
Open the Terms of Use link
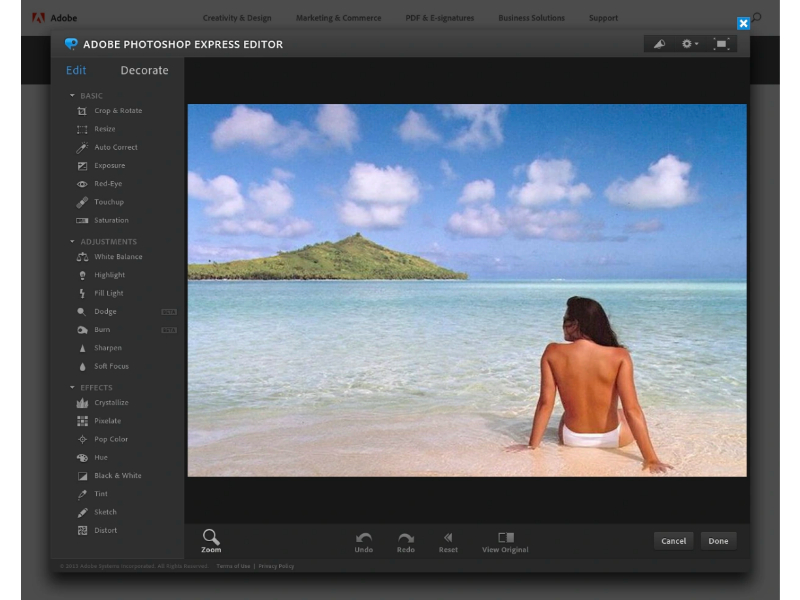point(232,565)
